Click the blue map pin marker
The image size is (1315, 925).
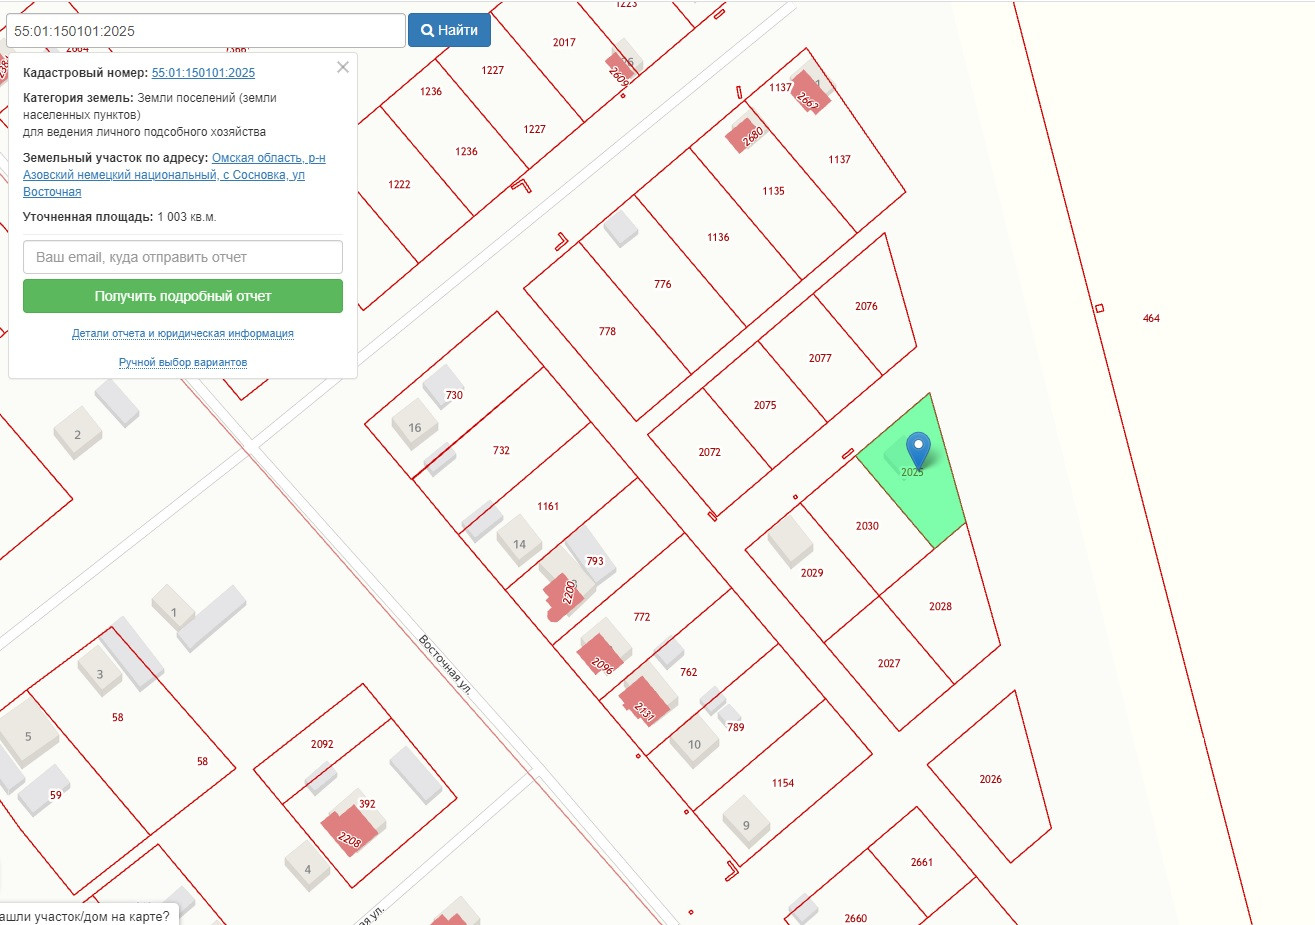(918, 450)
